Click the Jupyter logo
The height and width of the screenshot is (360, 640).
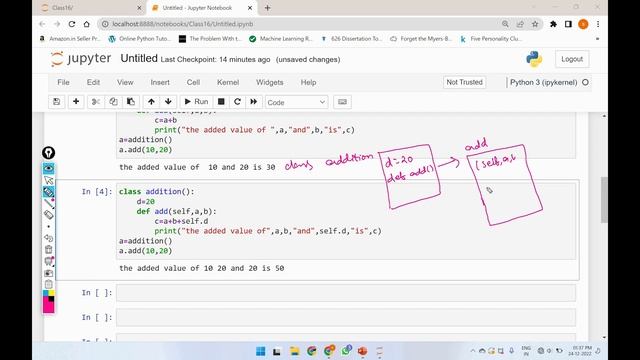[x=81, y=59]
